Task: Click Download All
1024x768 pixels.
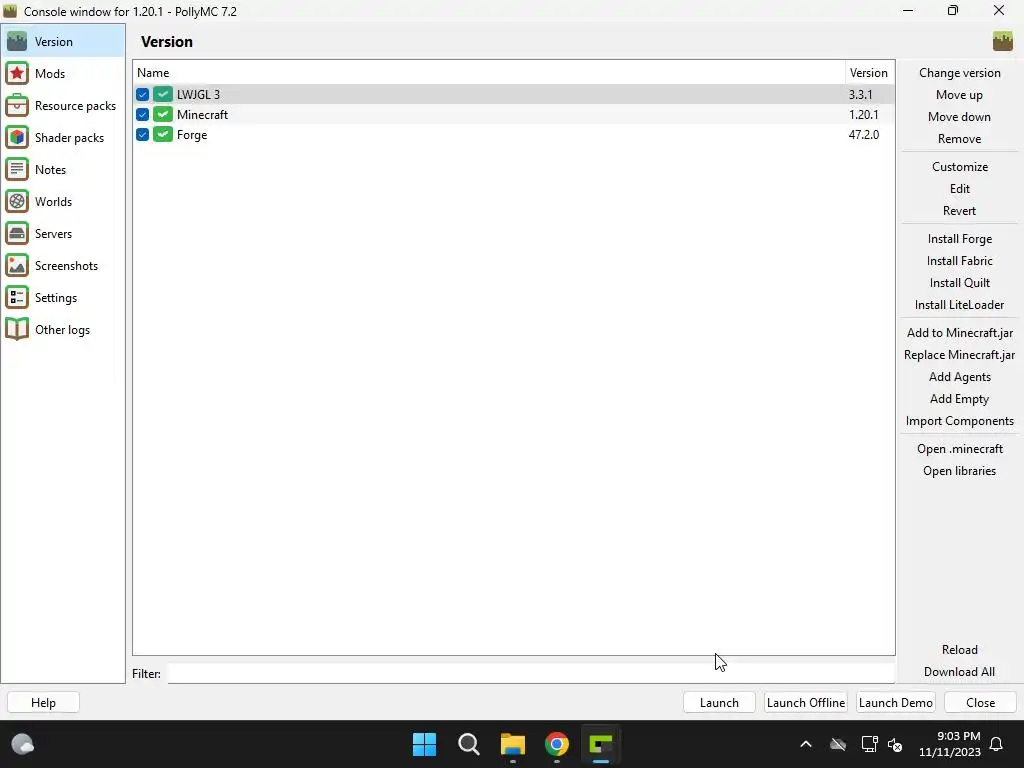Action: click(x=959, y=671)
